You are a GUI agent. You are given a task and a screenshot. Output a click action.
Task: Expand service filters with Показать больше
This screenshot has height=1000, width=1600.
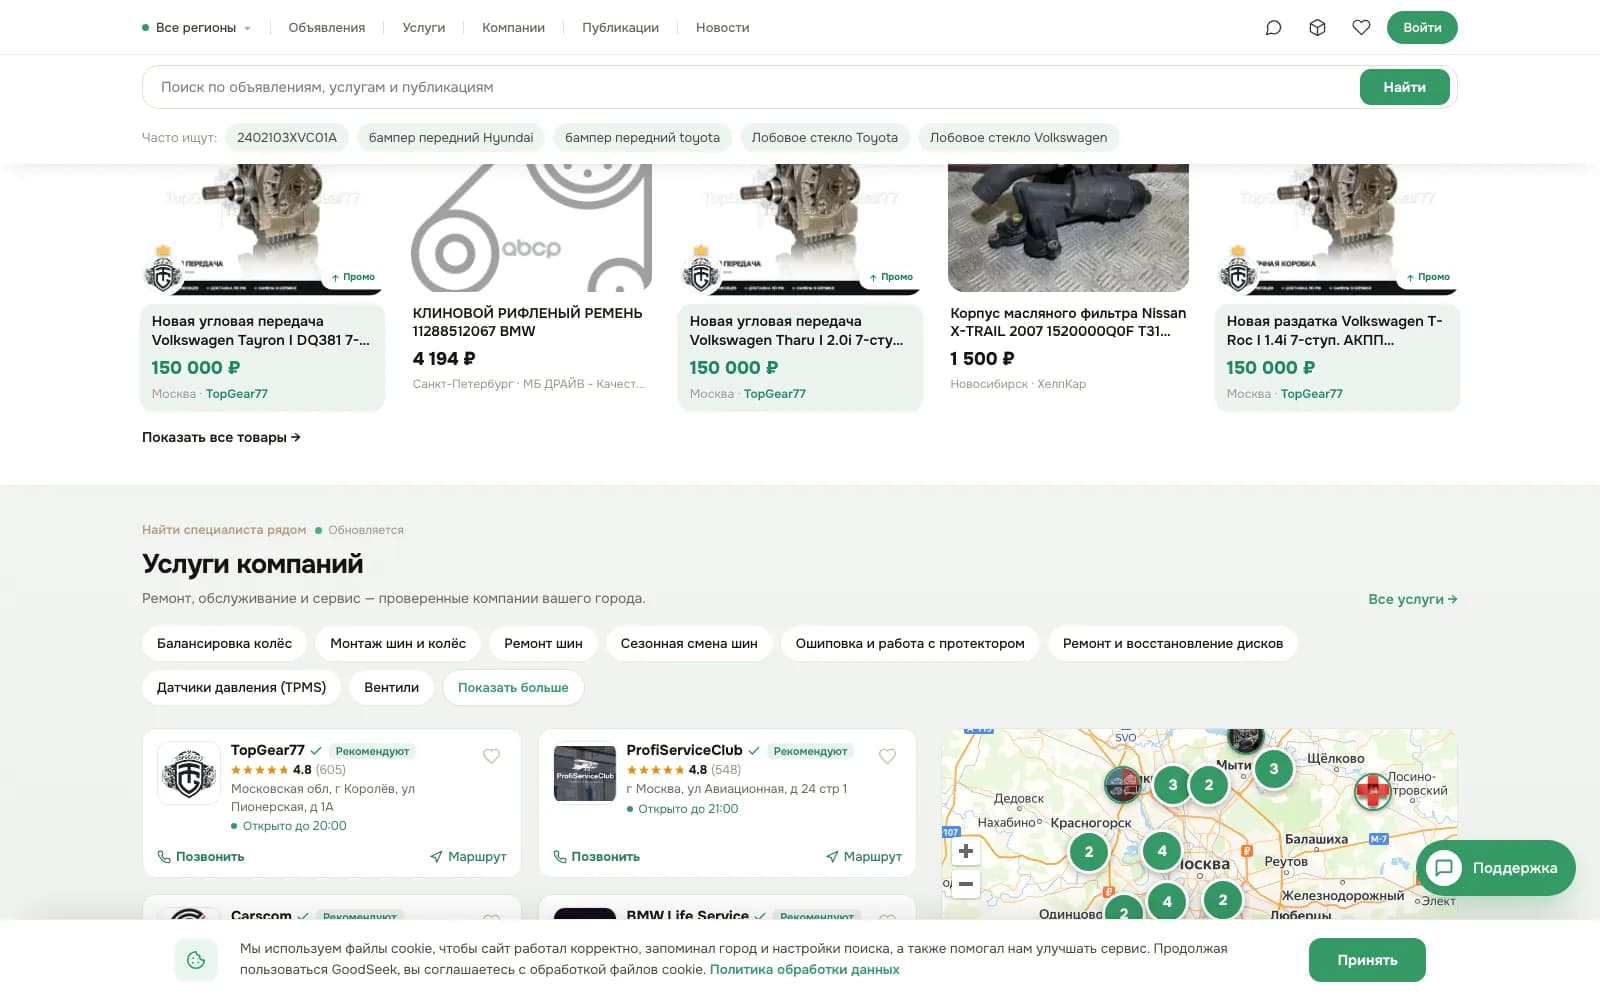pos(513,687)
